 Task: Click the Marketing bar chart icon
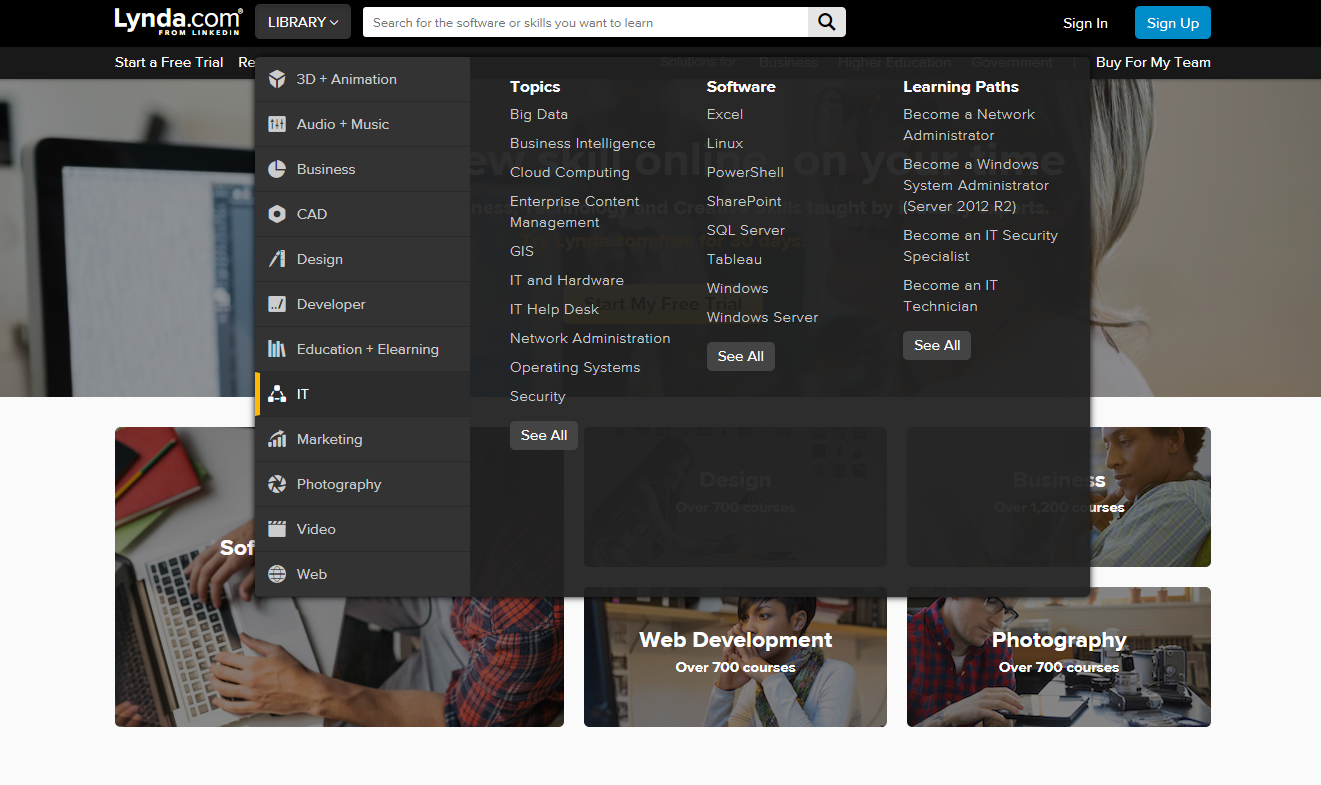(277, 439)
